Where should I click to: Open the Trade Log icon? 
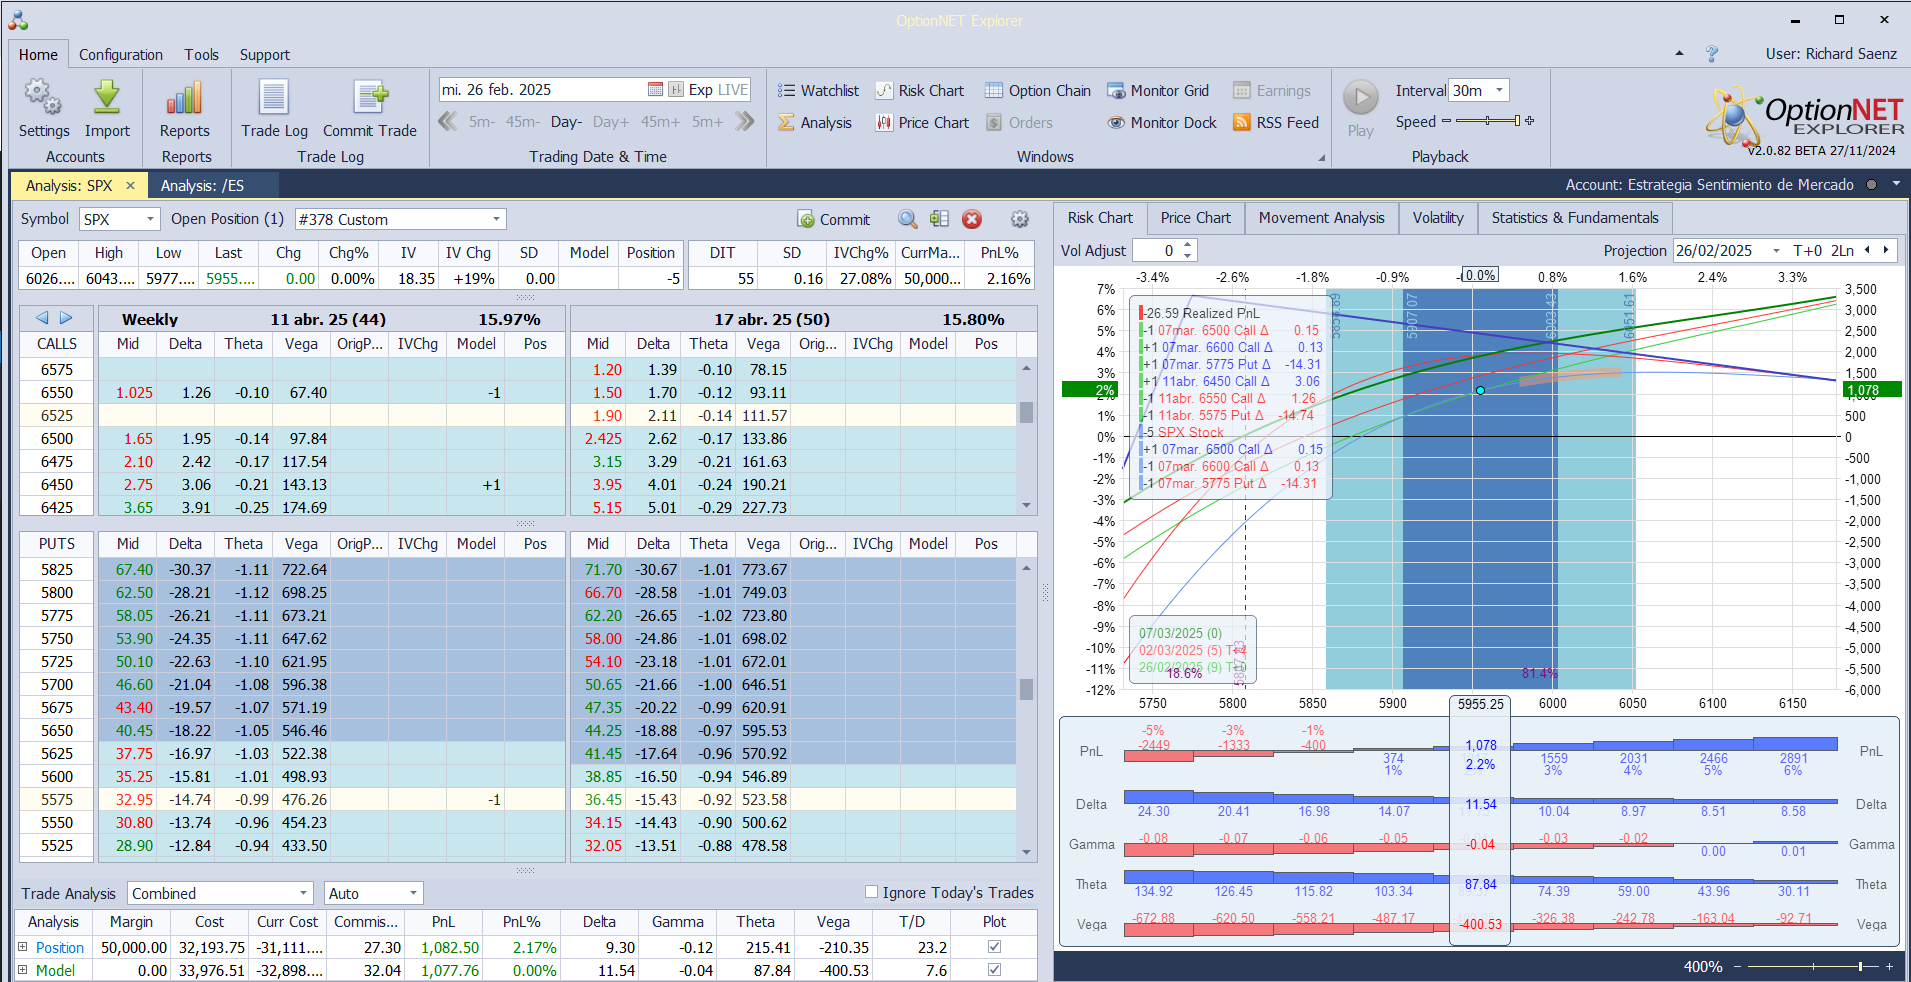coord(274,99)
